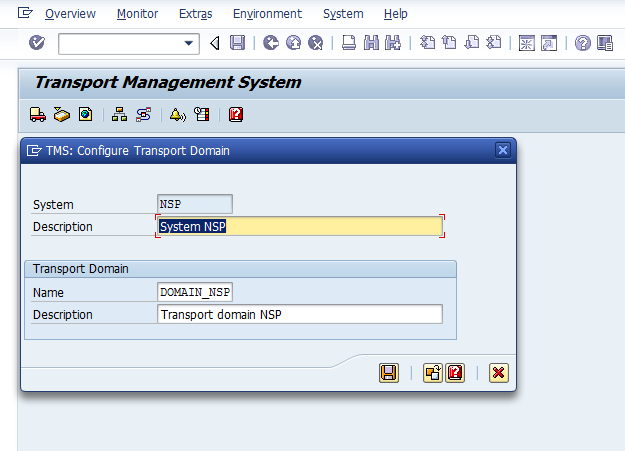Open the command field dropdown arrow
This screenshot has width=625, height=451.
tap(189, 43)
